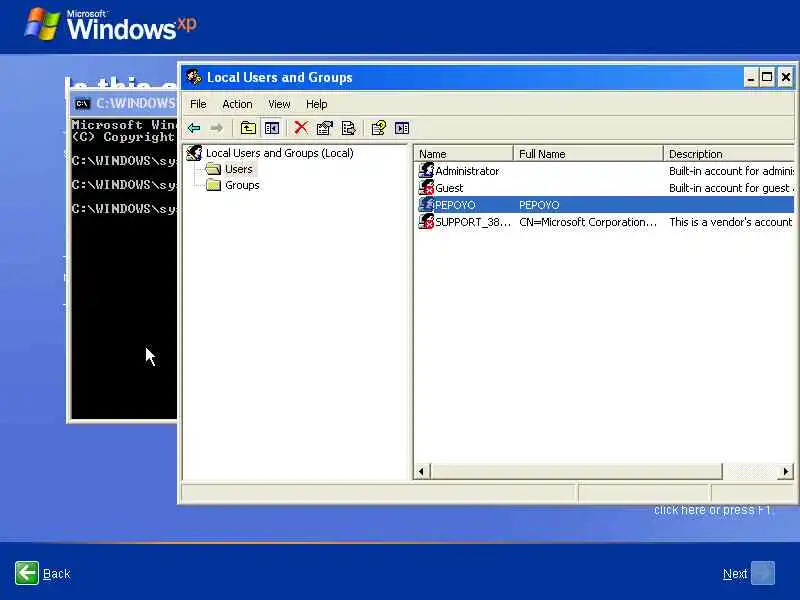Viewport: 800px width, 600px height.
Task: Click the horizontal scrollbar left arrow
Action: (421, 471)
